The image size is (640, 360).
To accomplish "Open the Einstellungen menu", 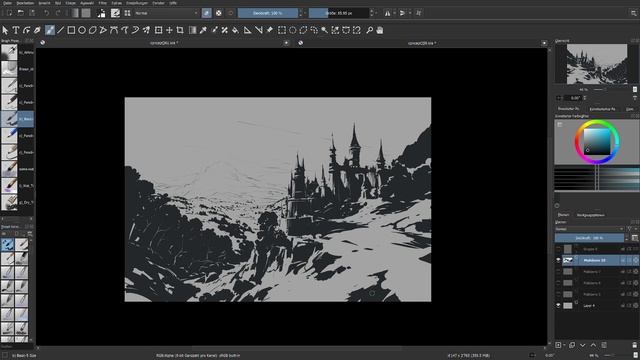I will click(x=137, y=3).
